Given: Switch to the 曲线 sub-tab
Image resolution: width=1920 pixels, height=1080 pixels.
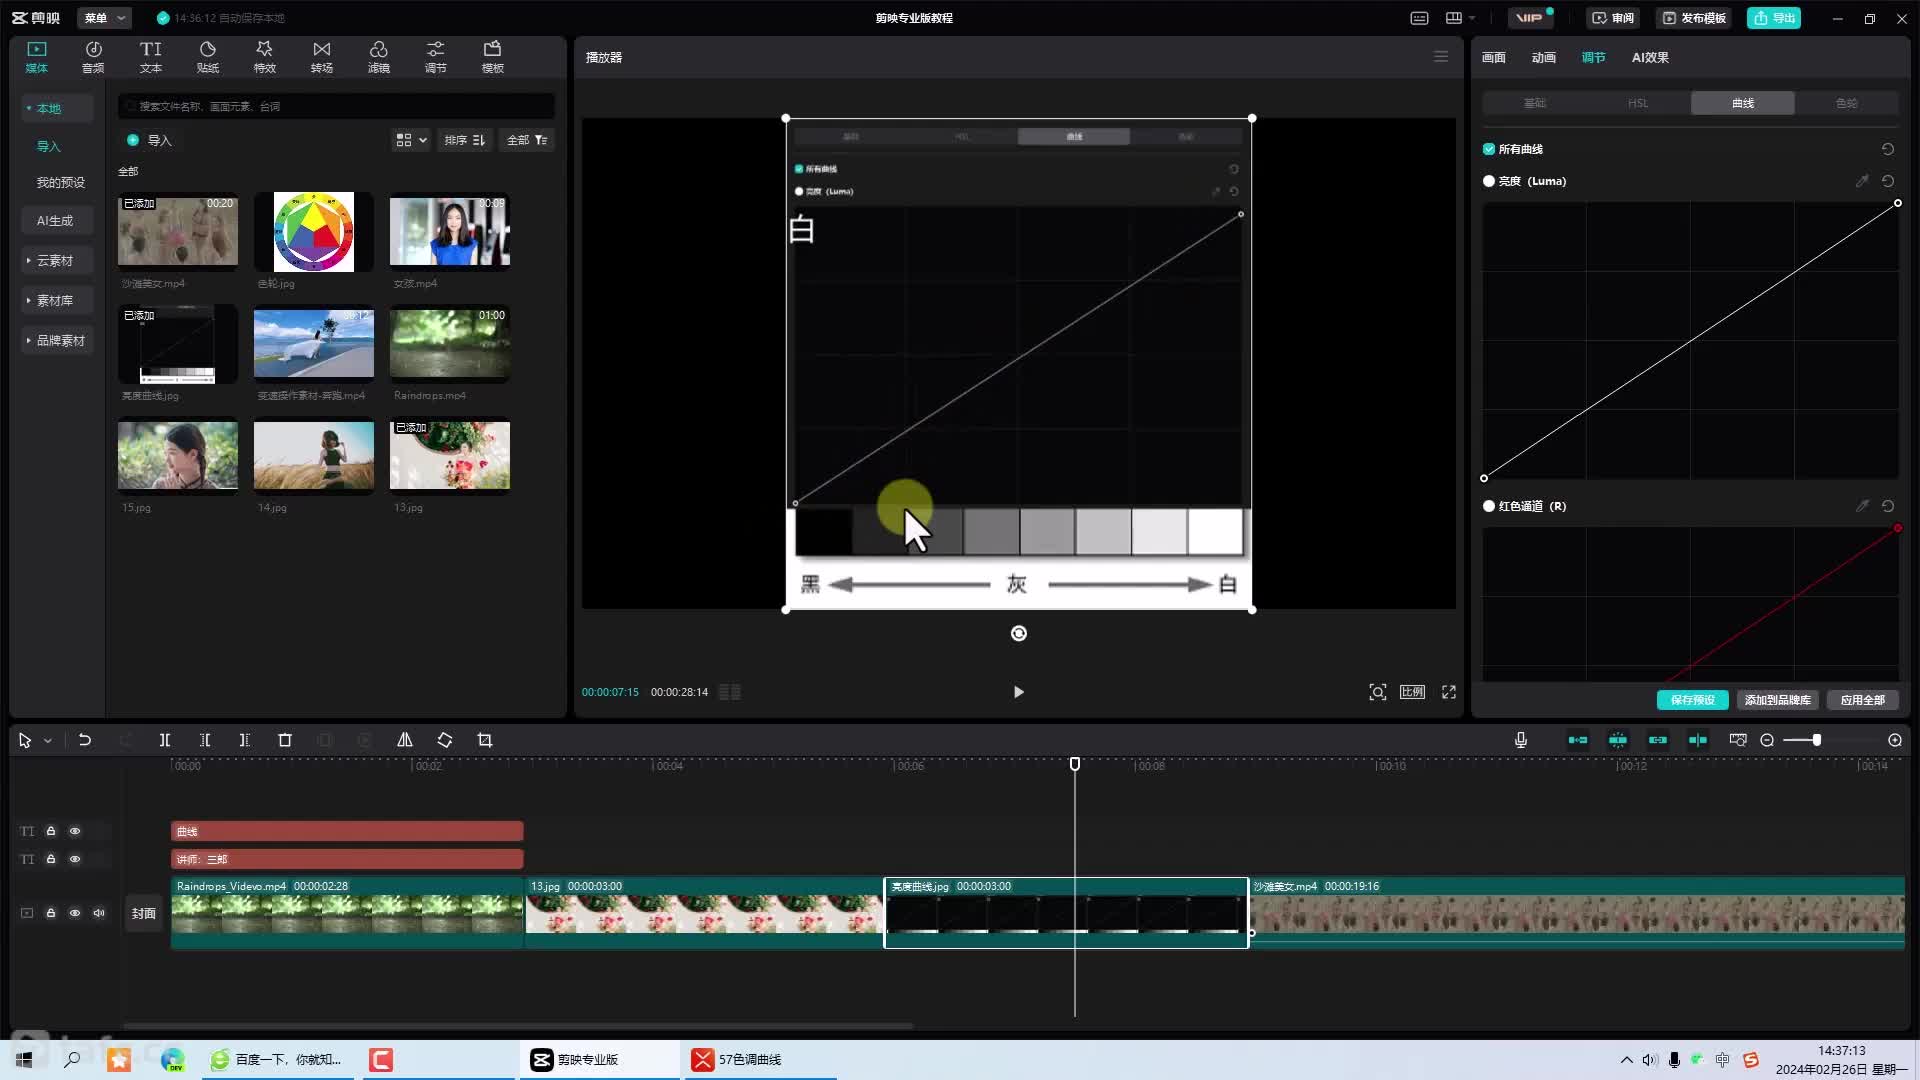Looking at the screenshot, I should [1743, 103].
